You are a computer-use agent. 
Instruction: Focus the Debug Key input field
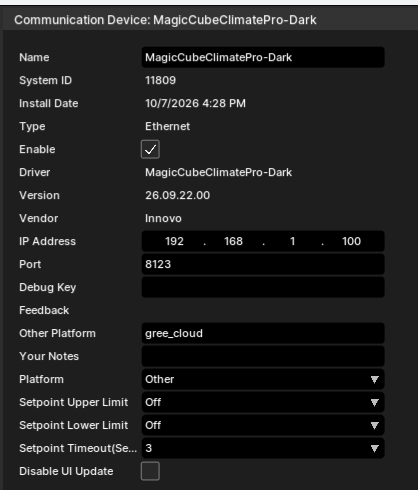click(263, 287)
